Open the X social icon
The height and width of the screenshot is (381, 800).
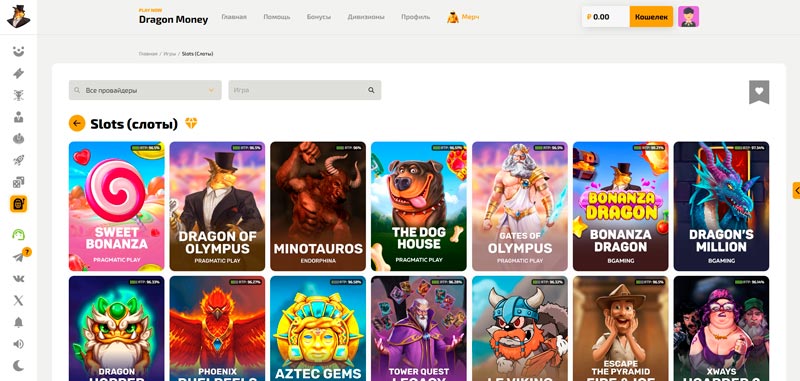point(18,300)
